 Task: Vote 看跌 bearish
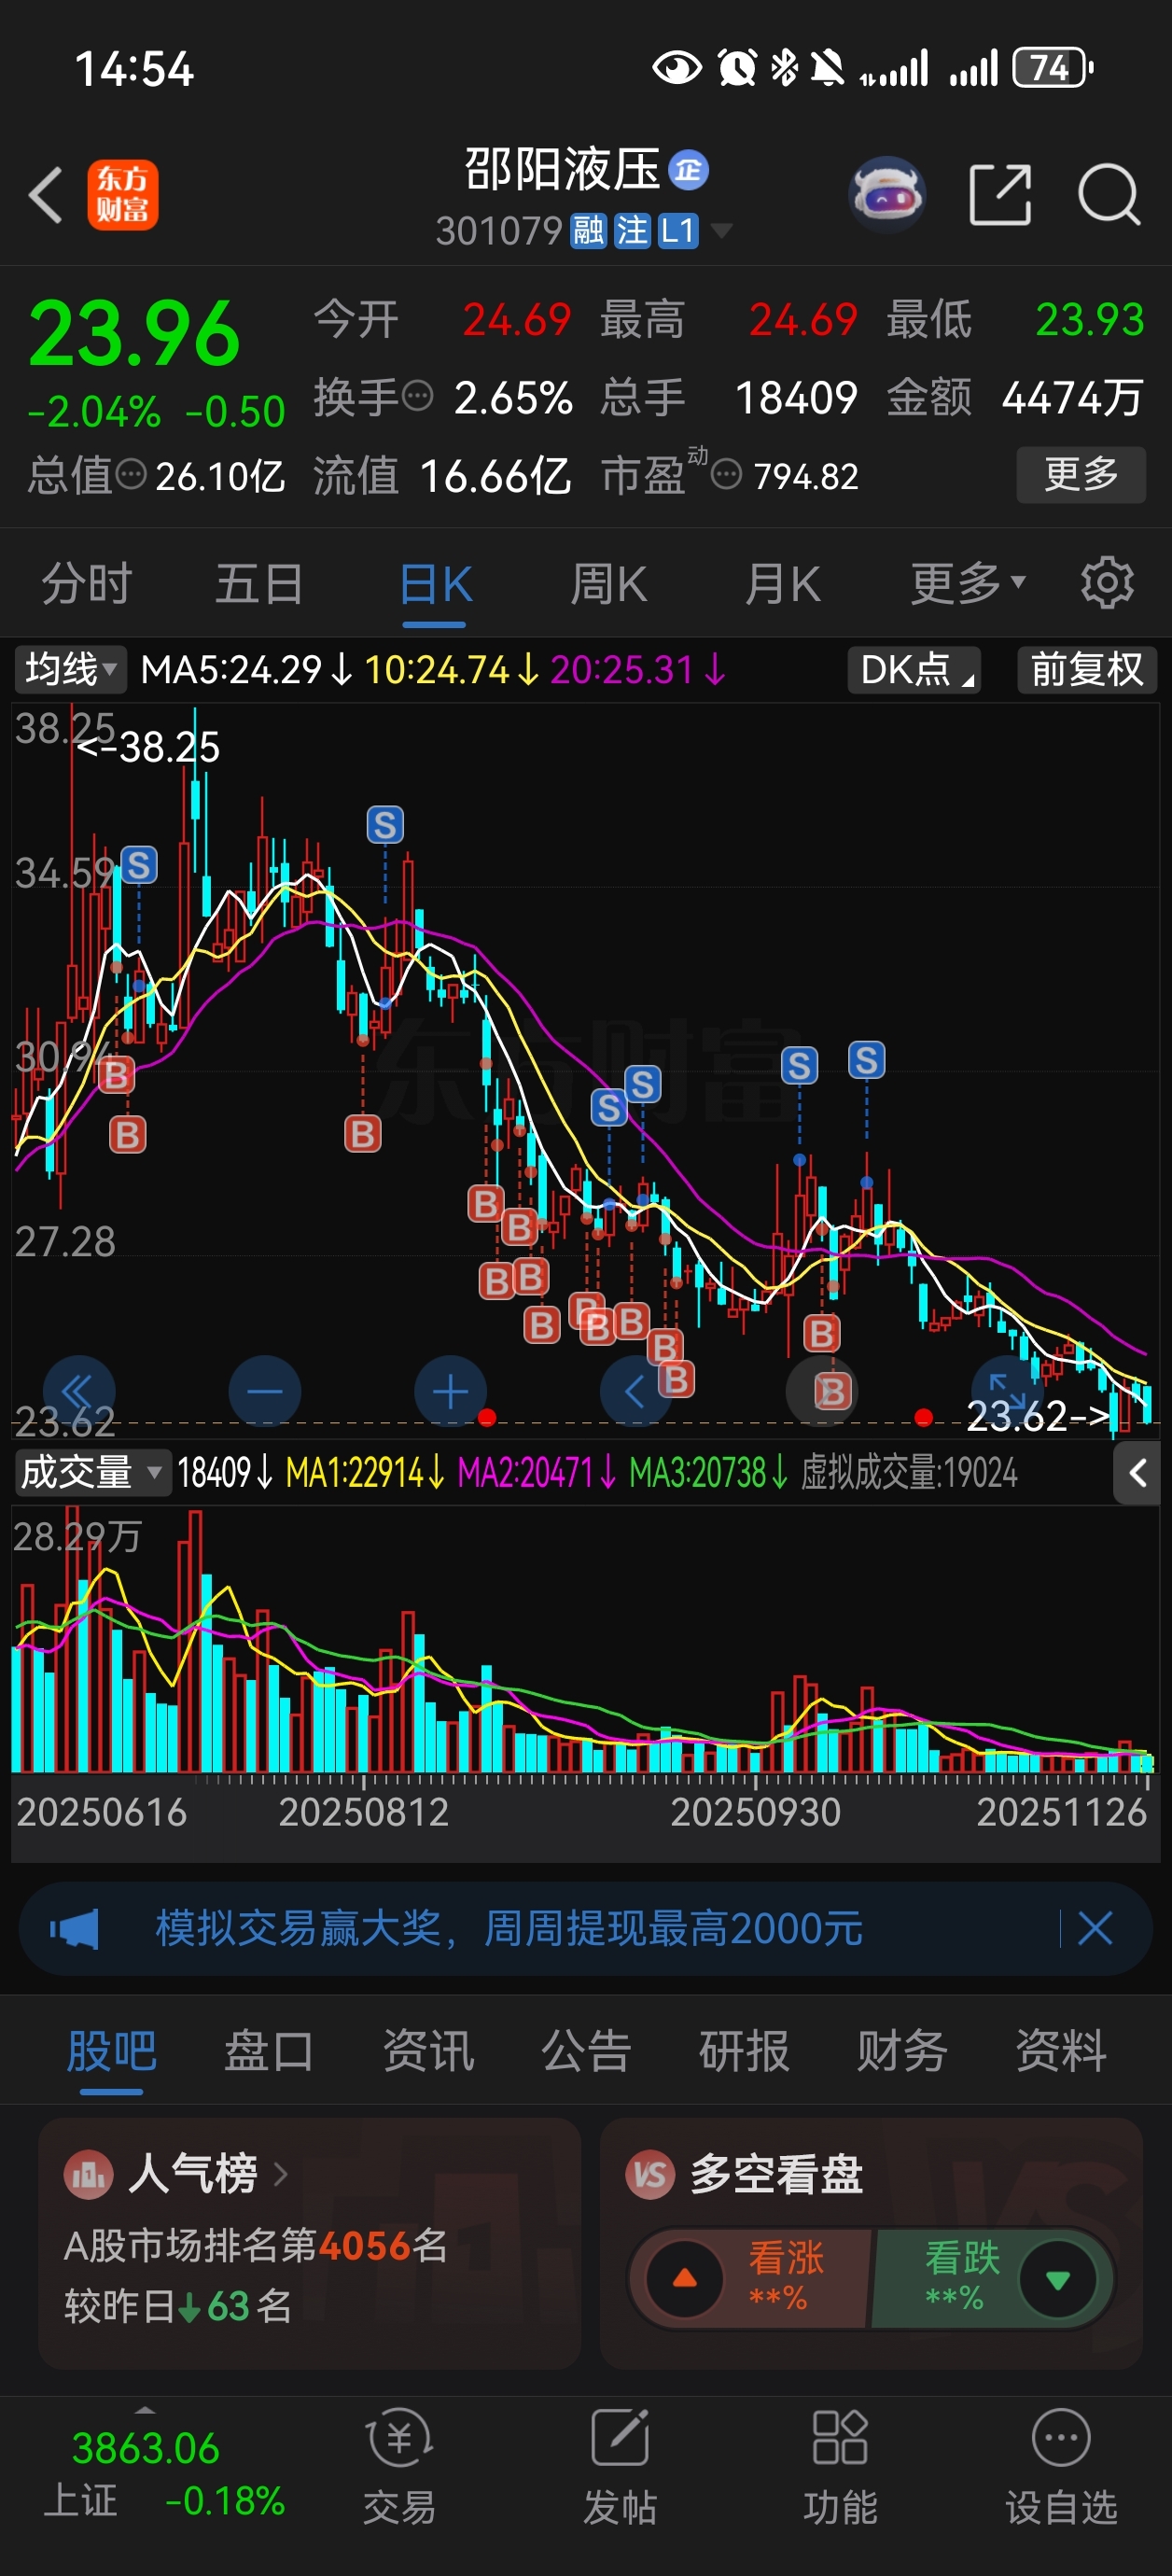(x=992, y=2278)
